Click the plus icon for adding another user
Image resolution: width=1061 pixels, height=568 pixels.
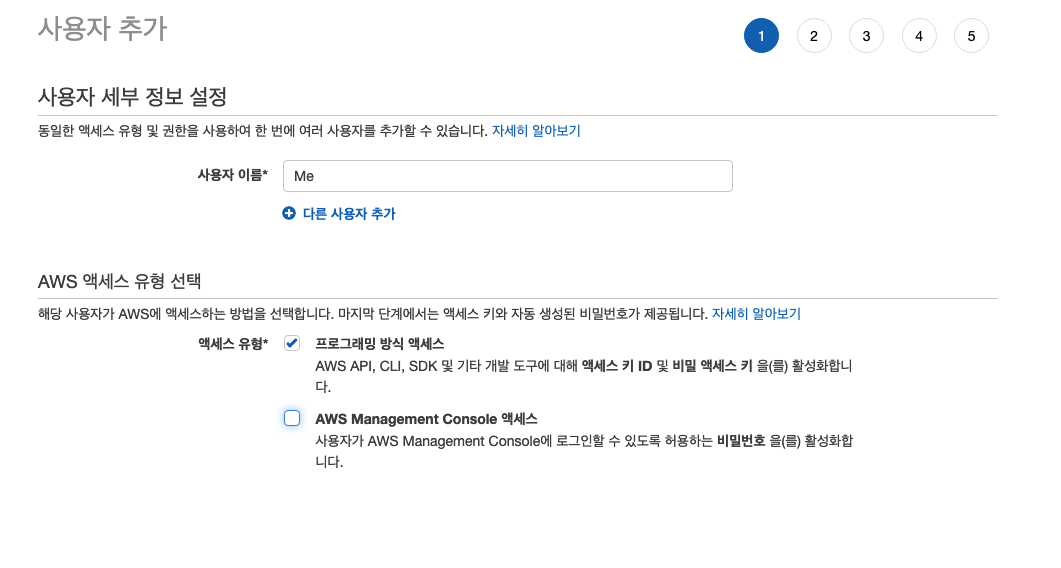tap(289, 213)
